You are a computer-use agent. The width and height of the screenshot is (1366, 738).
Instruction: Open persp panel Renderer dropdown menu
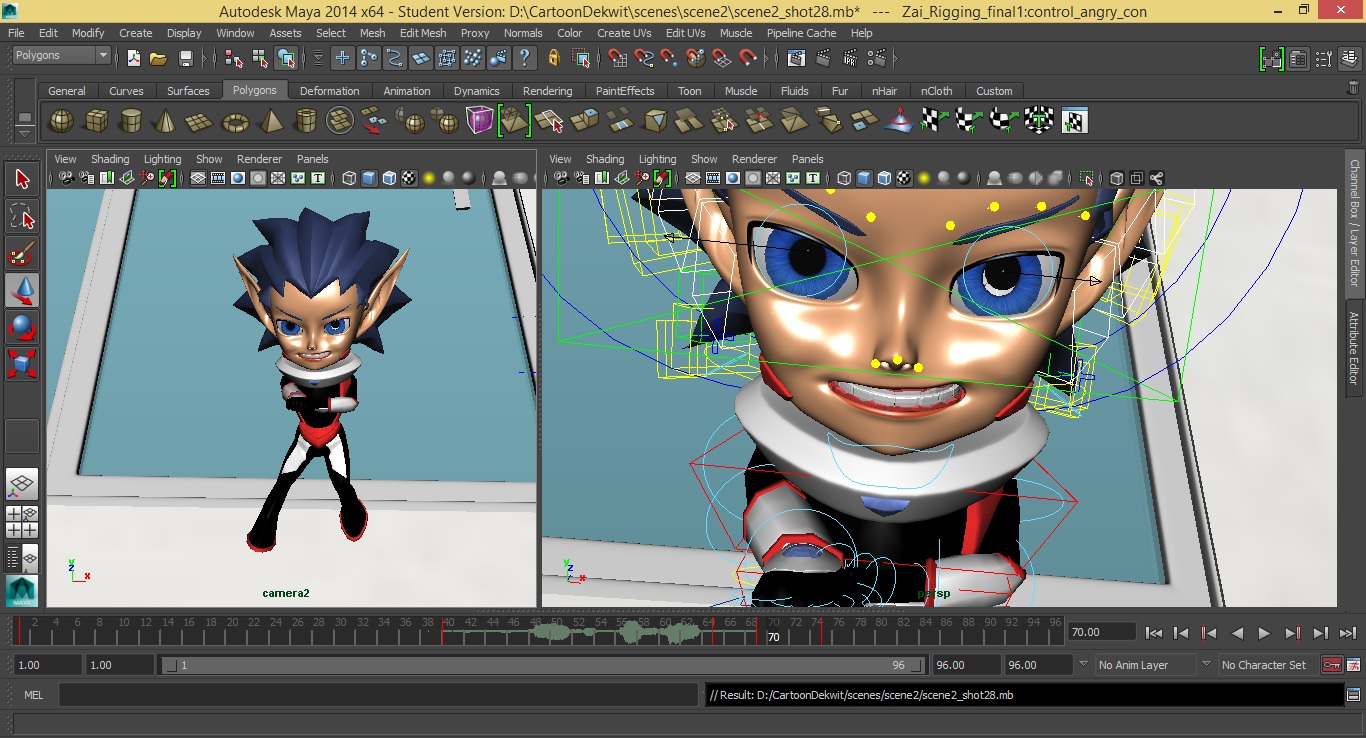tap(754, 159)
